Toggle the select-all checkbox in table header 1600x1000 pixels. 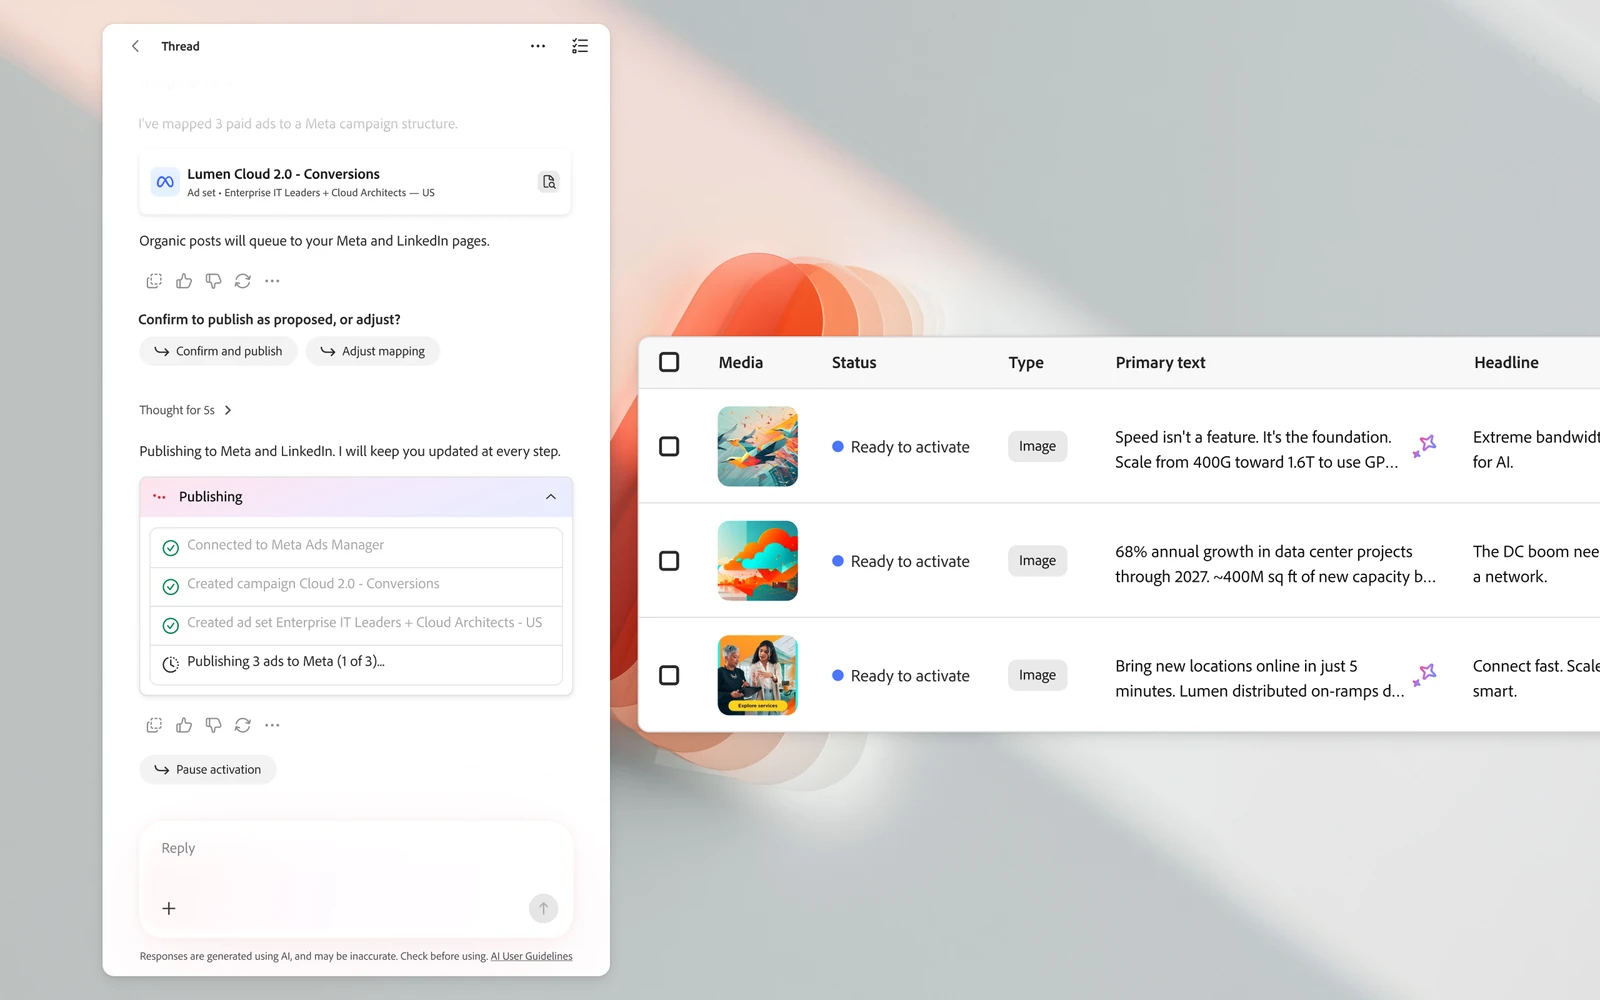tap(669, 362)
